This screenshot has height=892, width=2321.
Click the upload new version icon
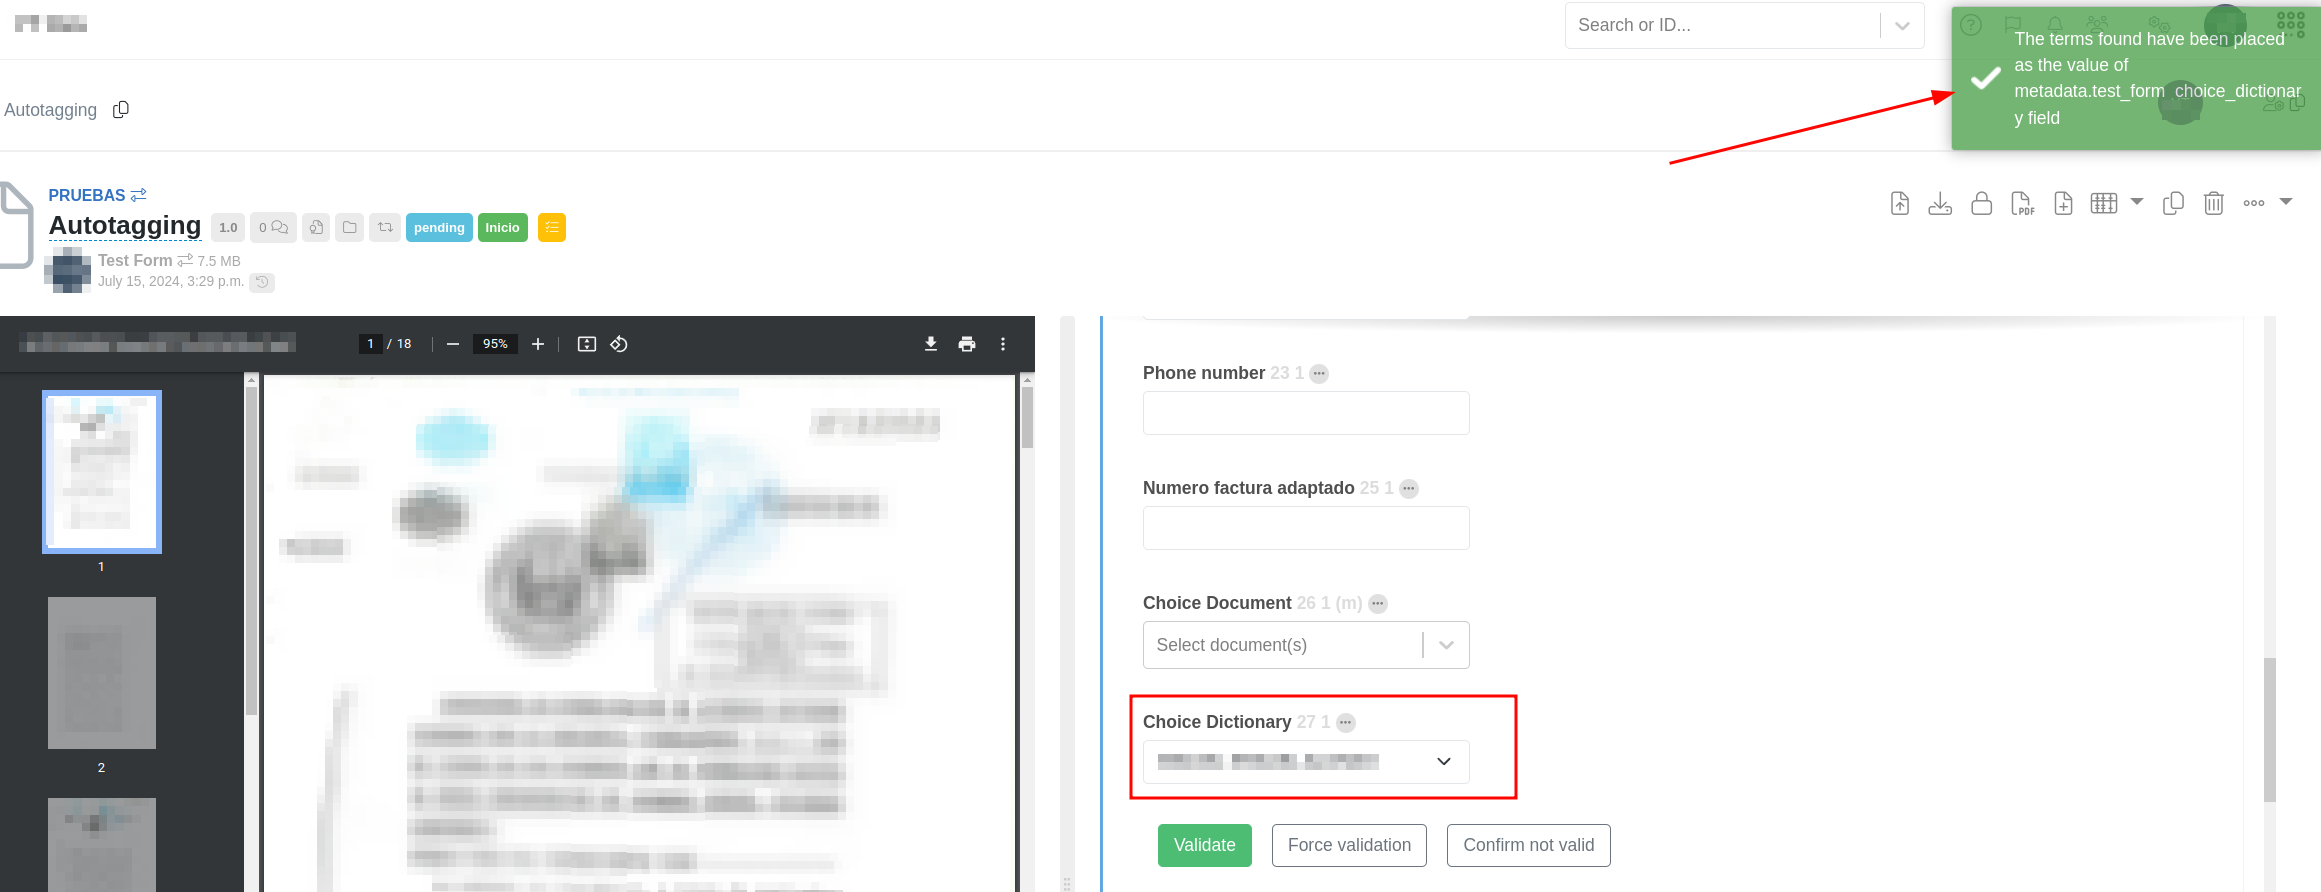tap(1900, 203)
